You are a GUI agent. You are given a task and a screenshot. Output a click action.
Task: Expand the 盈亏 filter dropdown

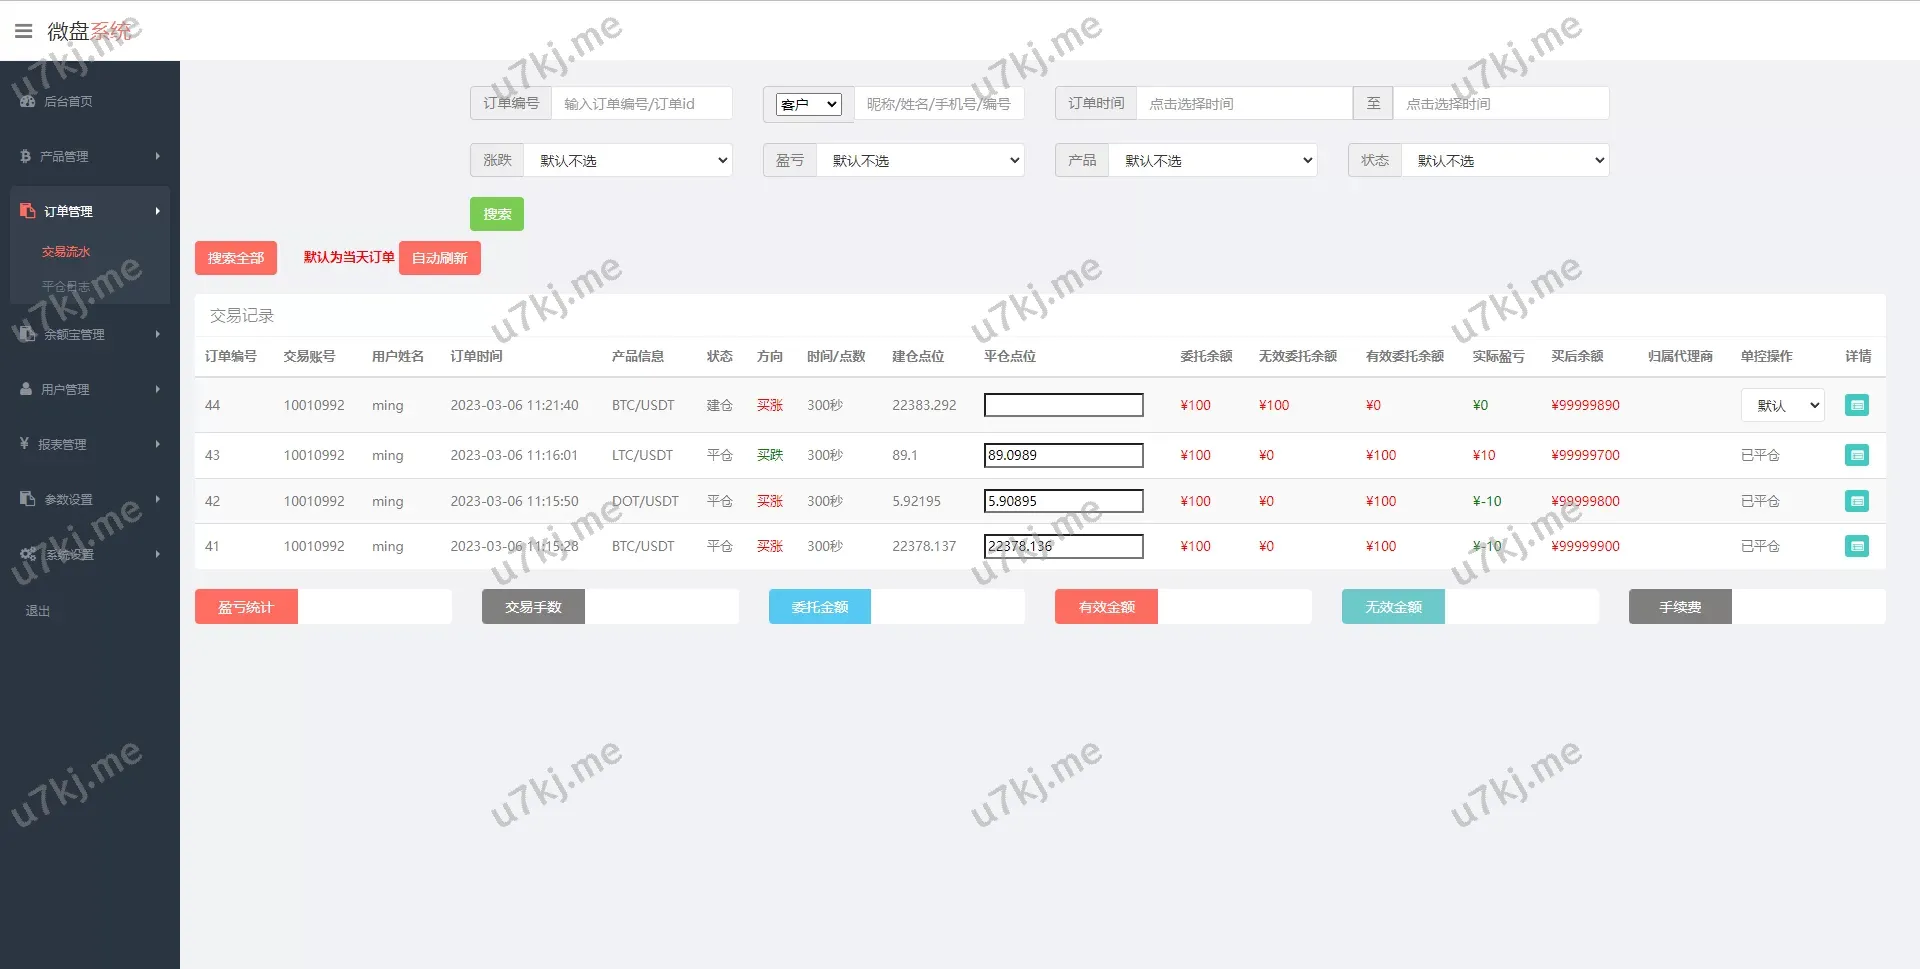(x=920, y=160)
